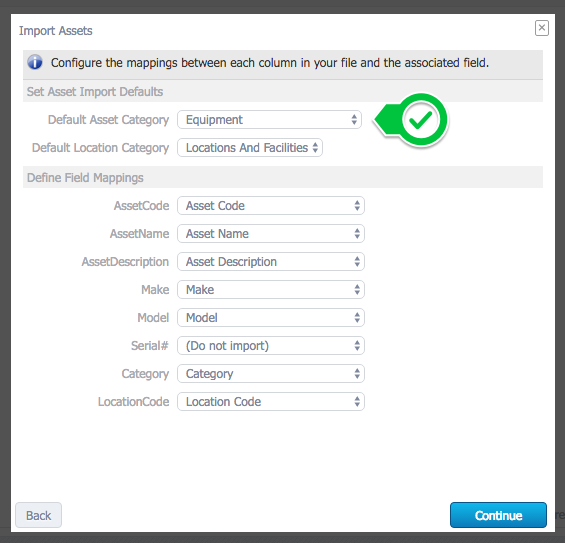Go back with the Back button
565x543 pixels.
39,515
